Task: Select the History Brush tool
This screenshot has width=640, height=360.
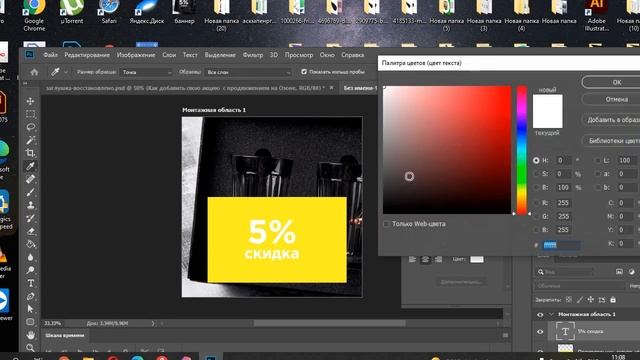Action: coord(30,218)
